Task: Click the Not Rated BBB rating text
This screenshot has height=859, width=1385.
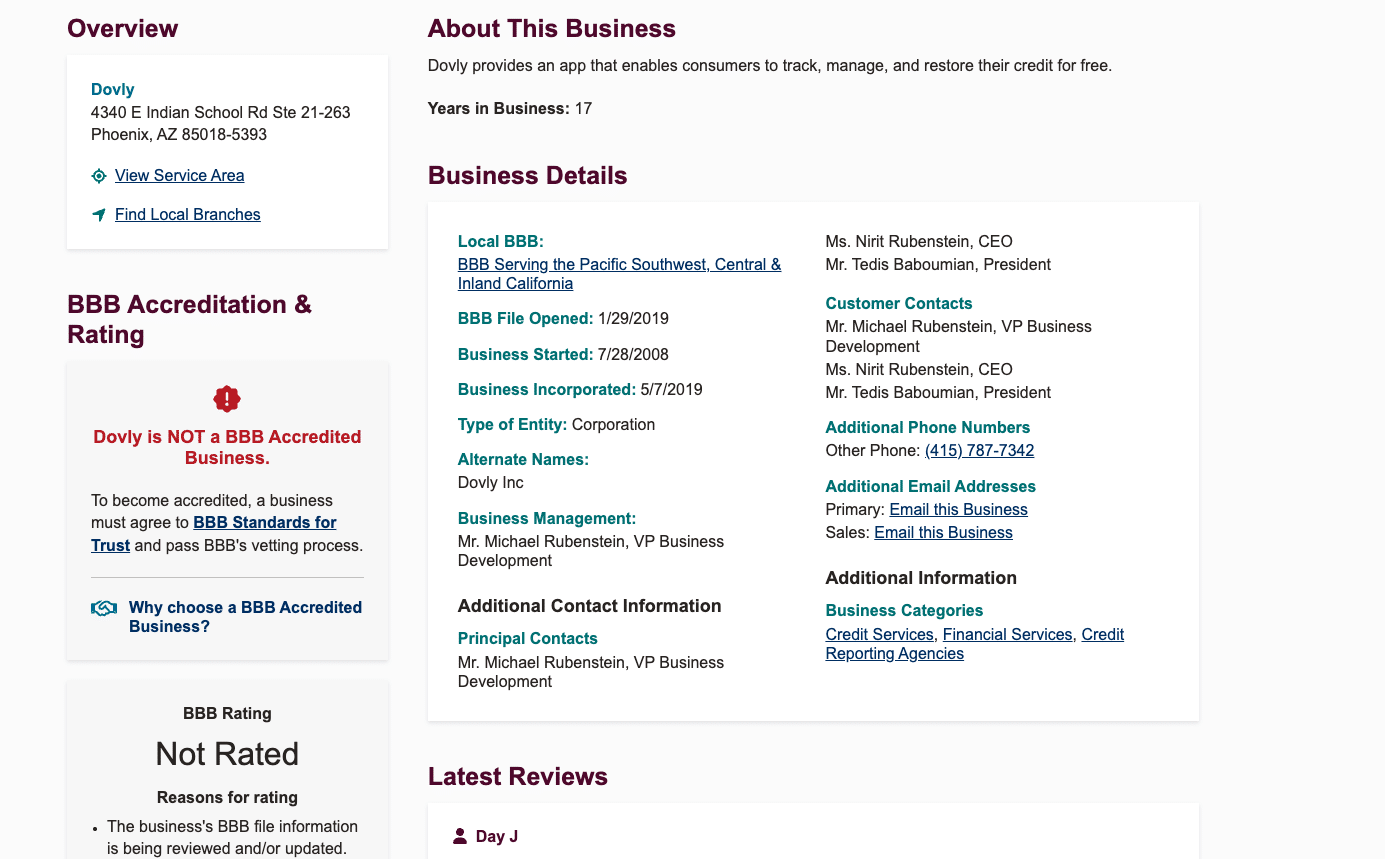Action: (x=227, y=754)
